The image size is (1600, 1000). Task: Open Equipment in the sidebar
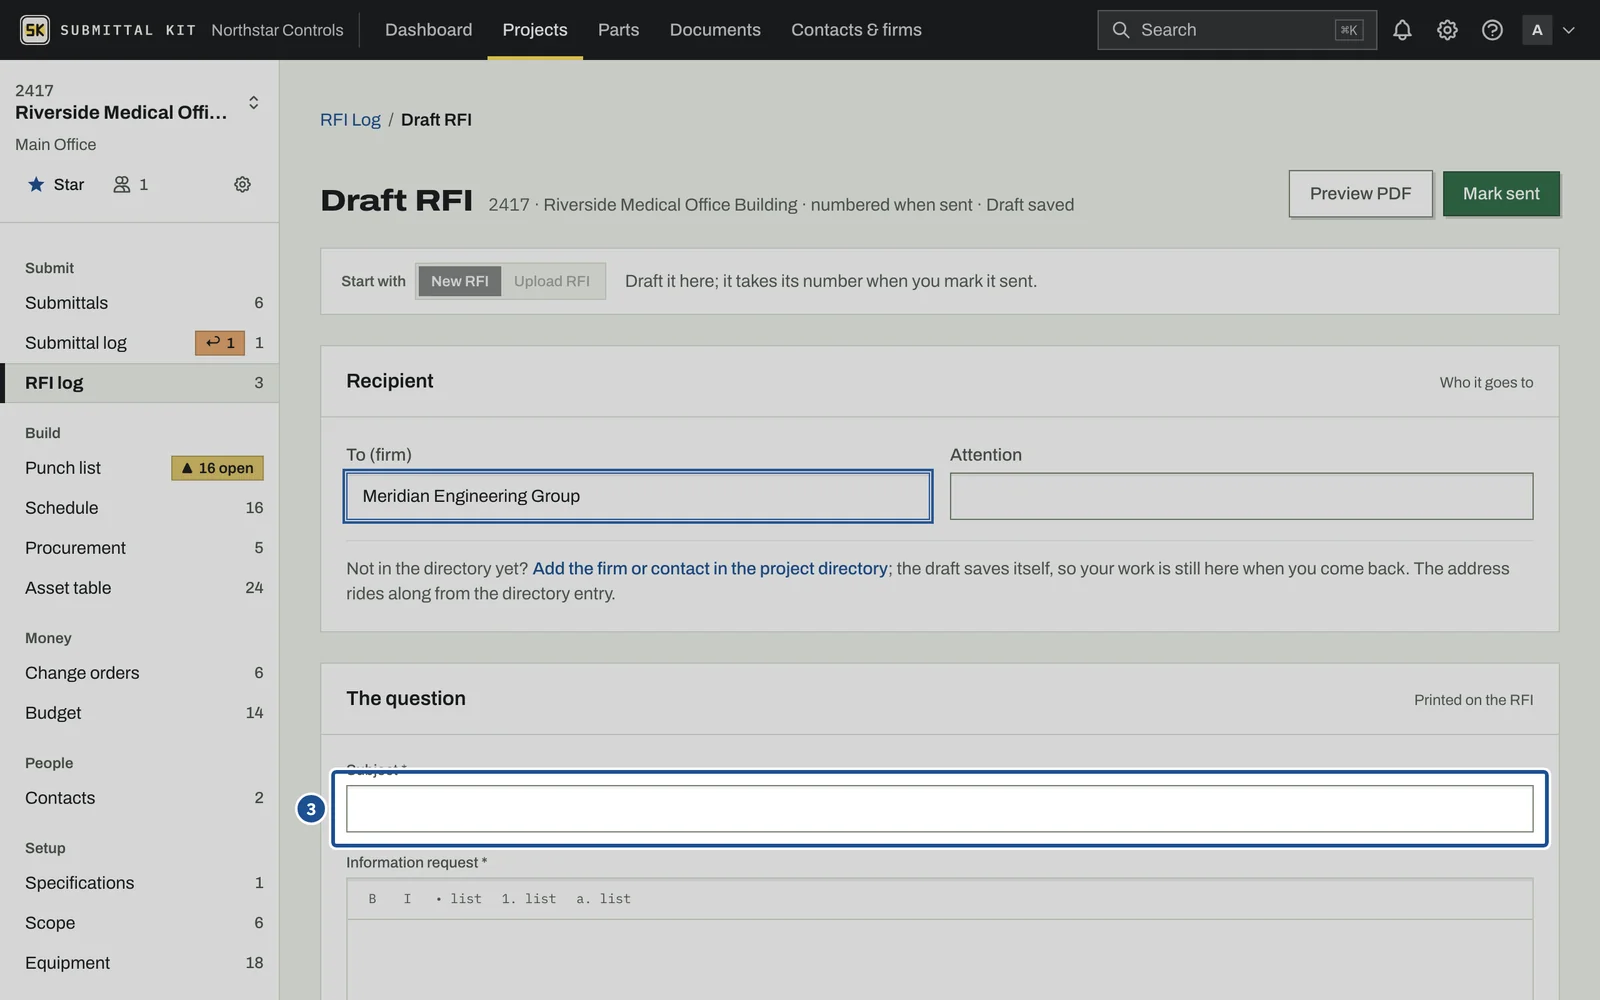pos(140,963)
